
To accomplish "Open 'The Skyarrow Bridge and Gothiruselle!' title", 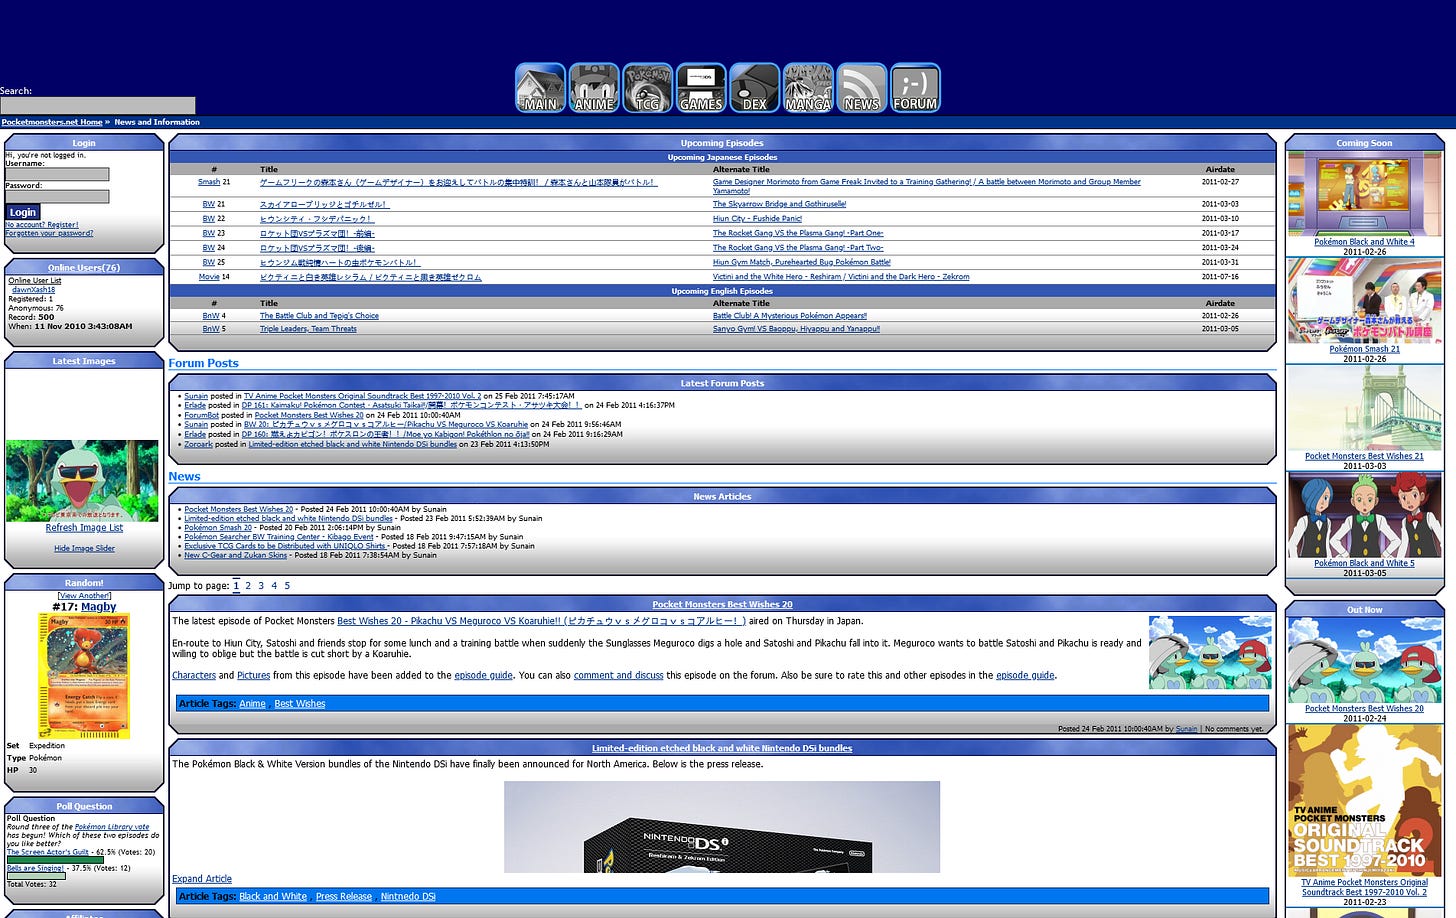I will coord(779,204).
